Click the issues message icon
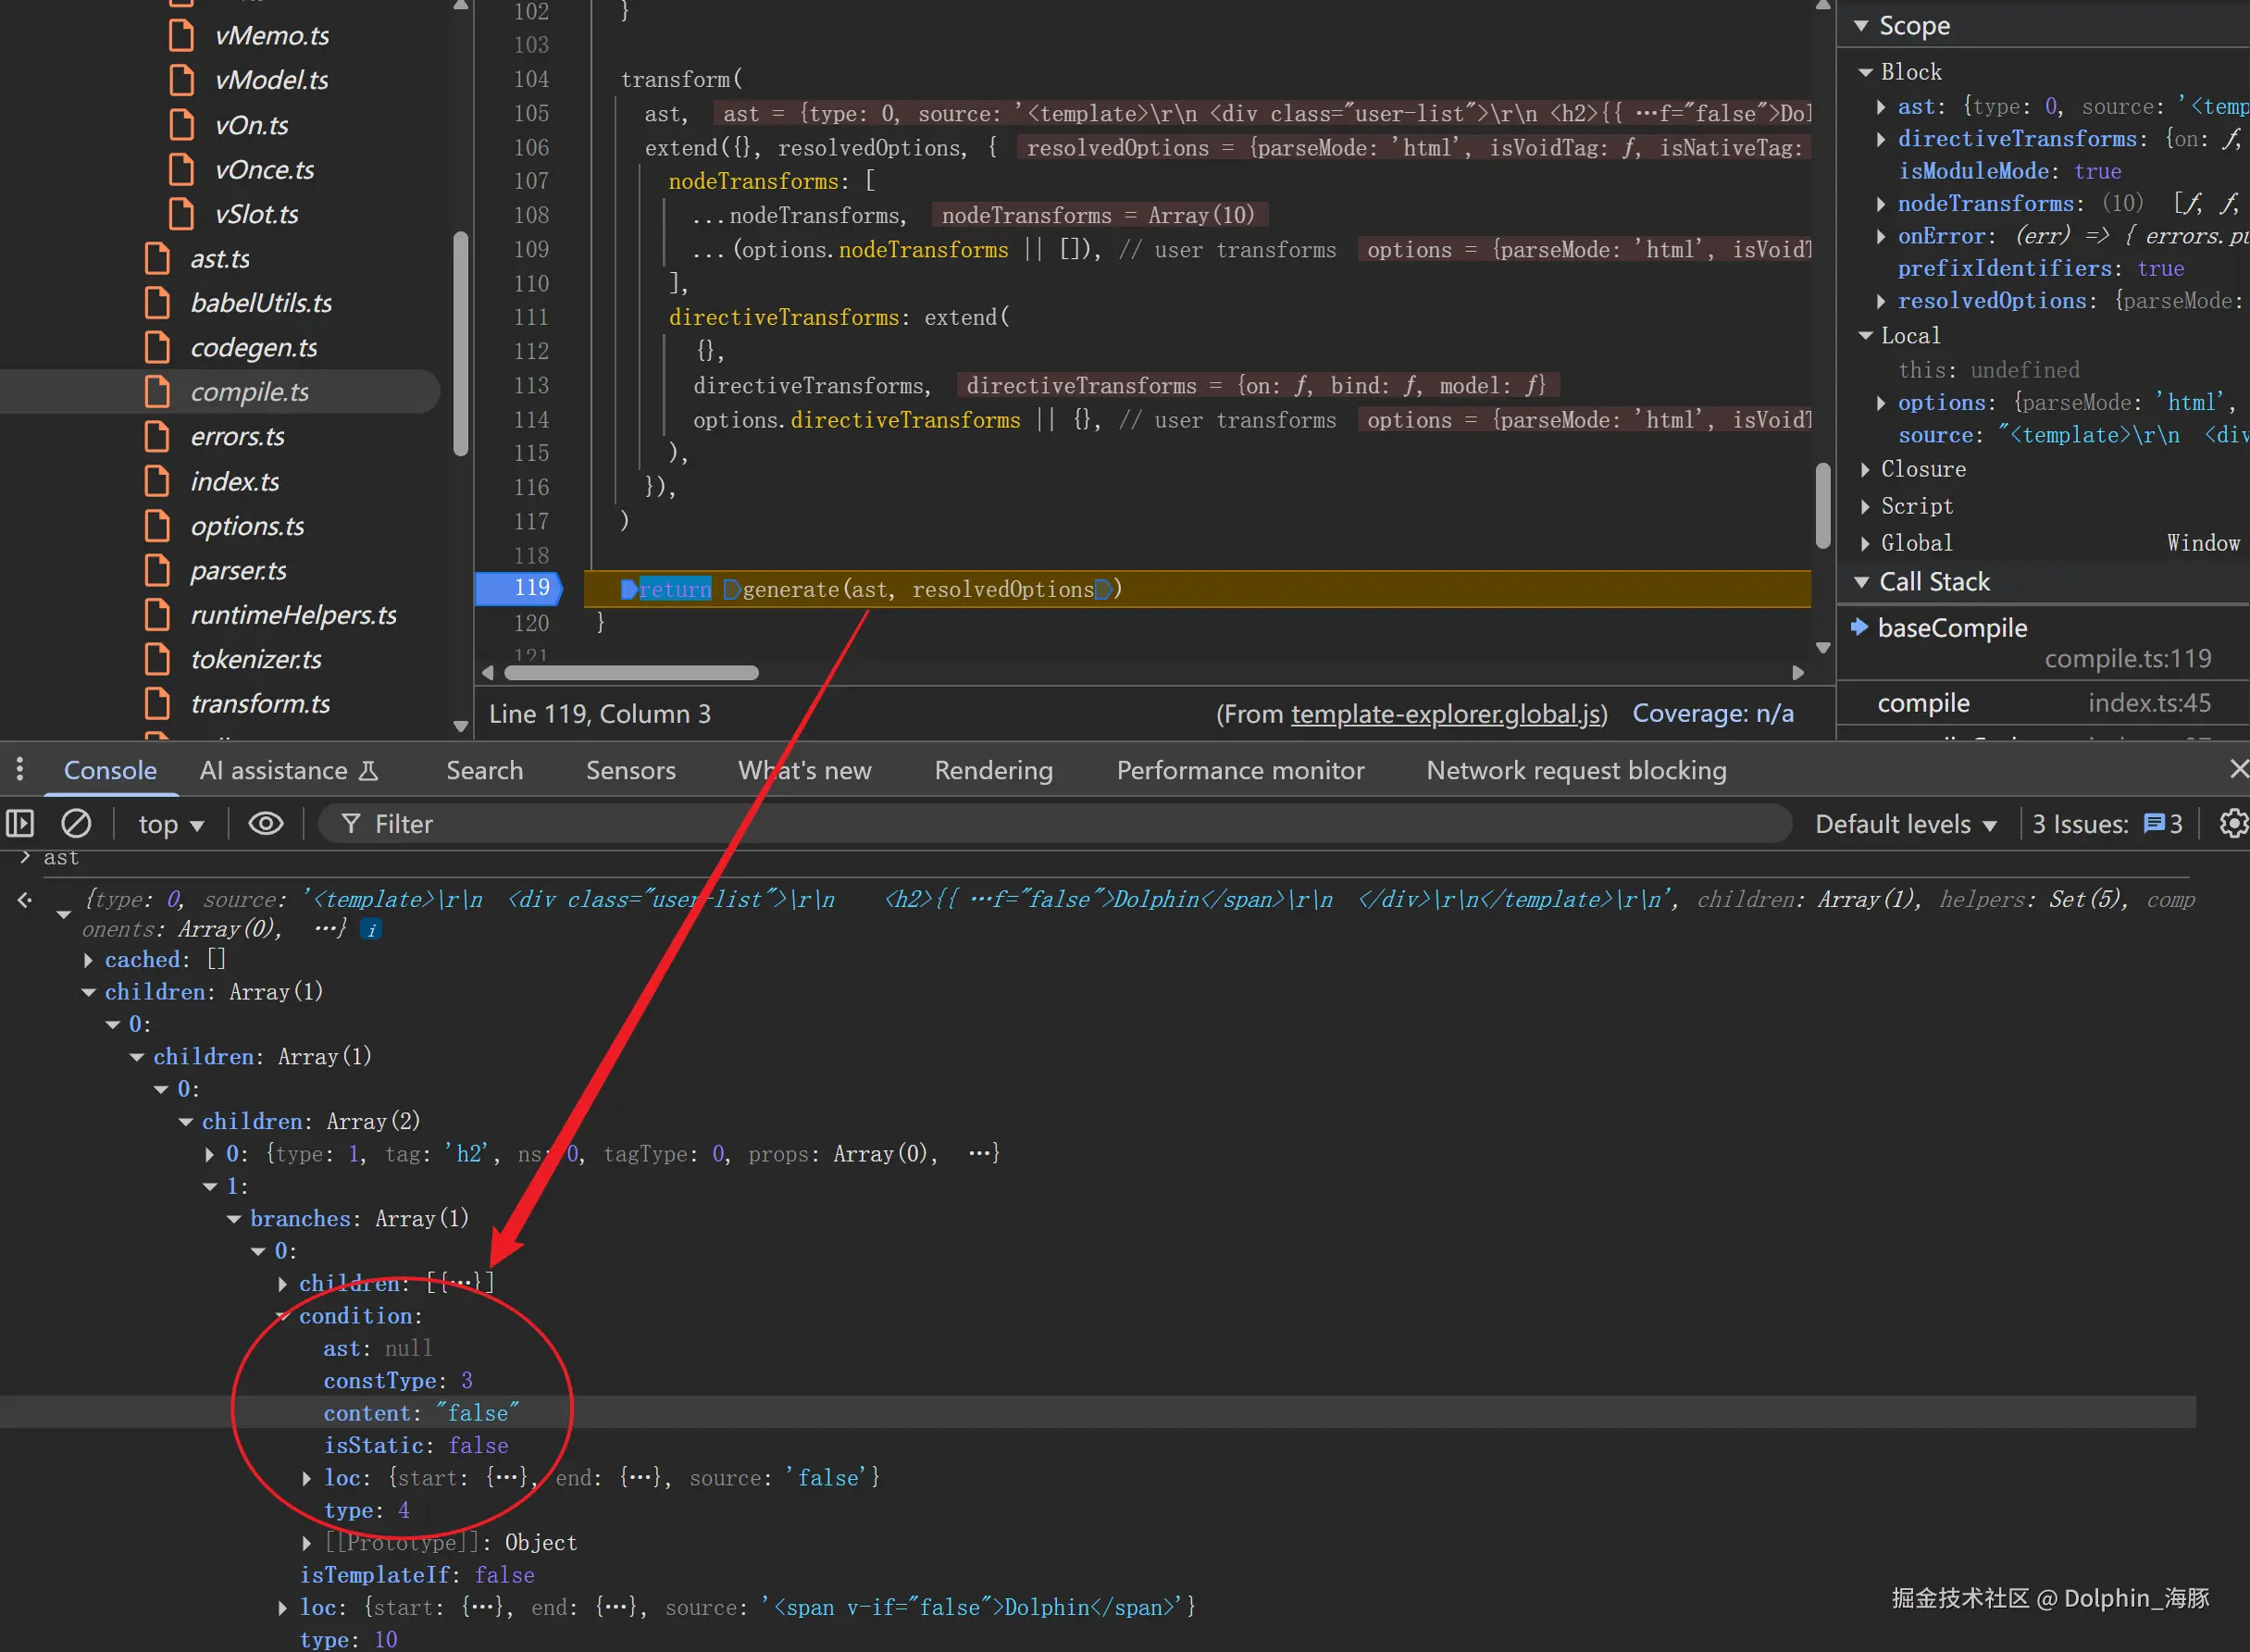 pyautogui.click(x=2154, y=824)
